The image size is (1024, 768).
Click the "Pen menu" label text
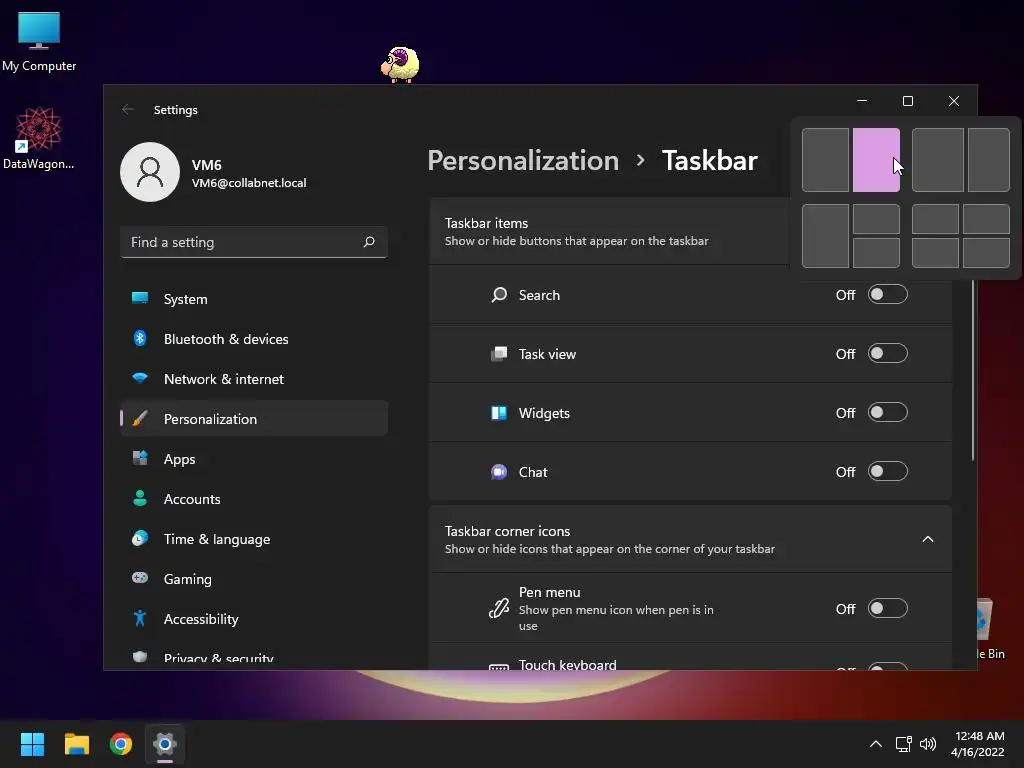(549, 592)
